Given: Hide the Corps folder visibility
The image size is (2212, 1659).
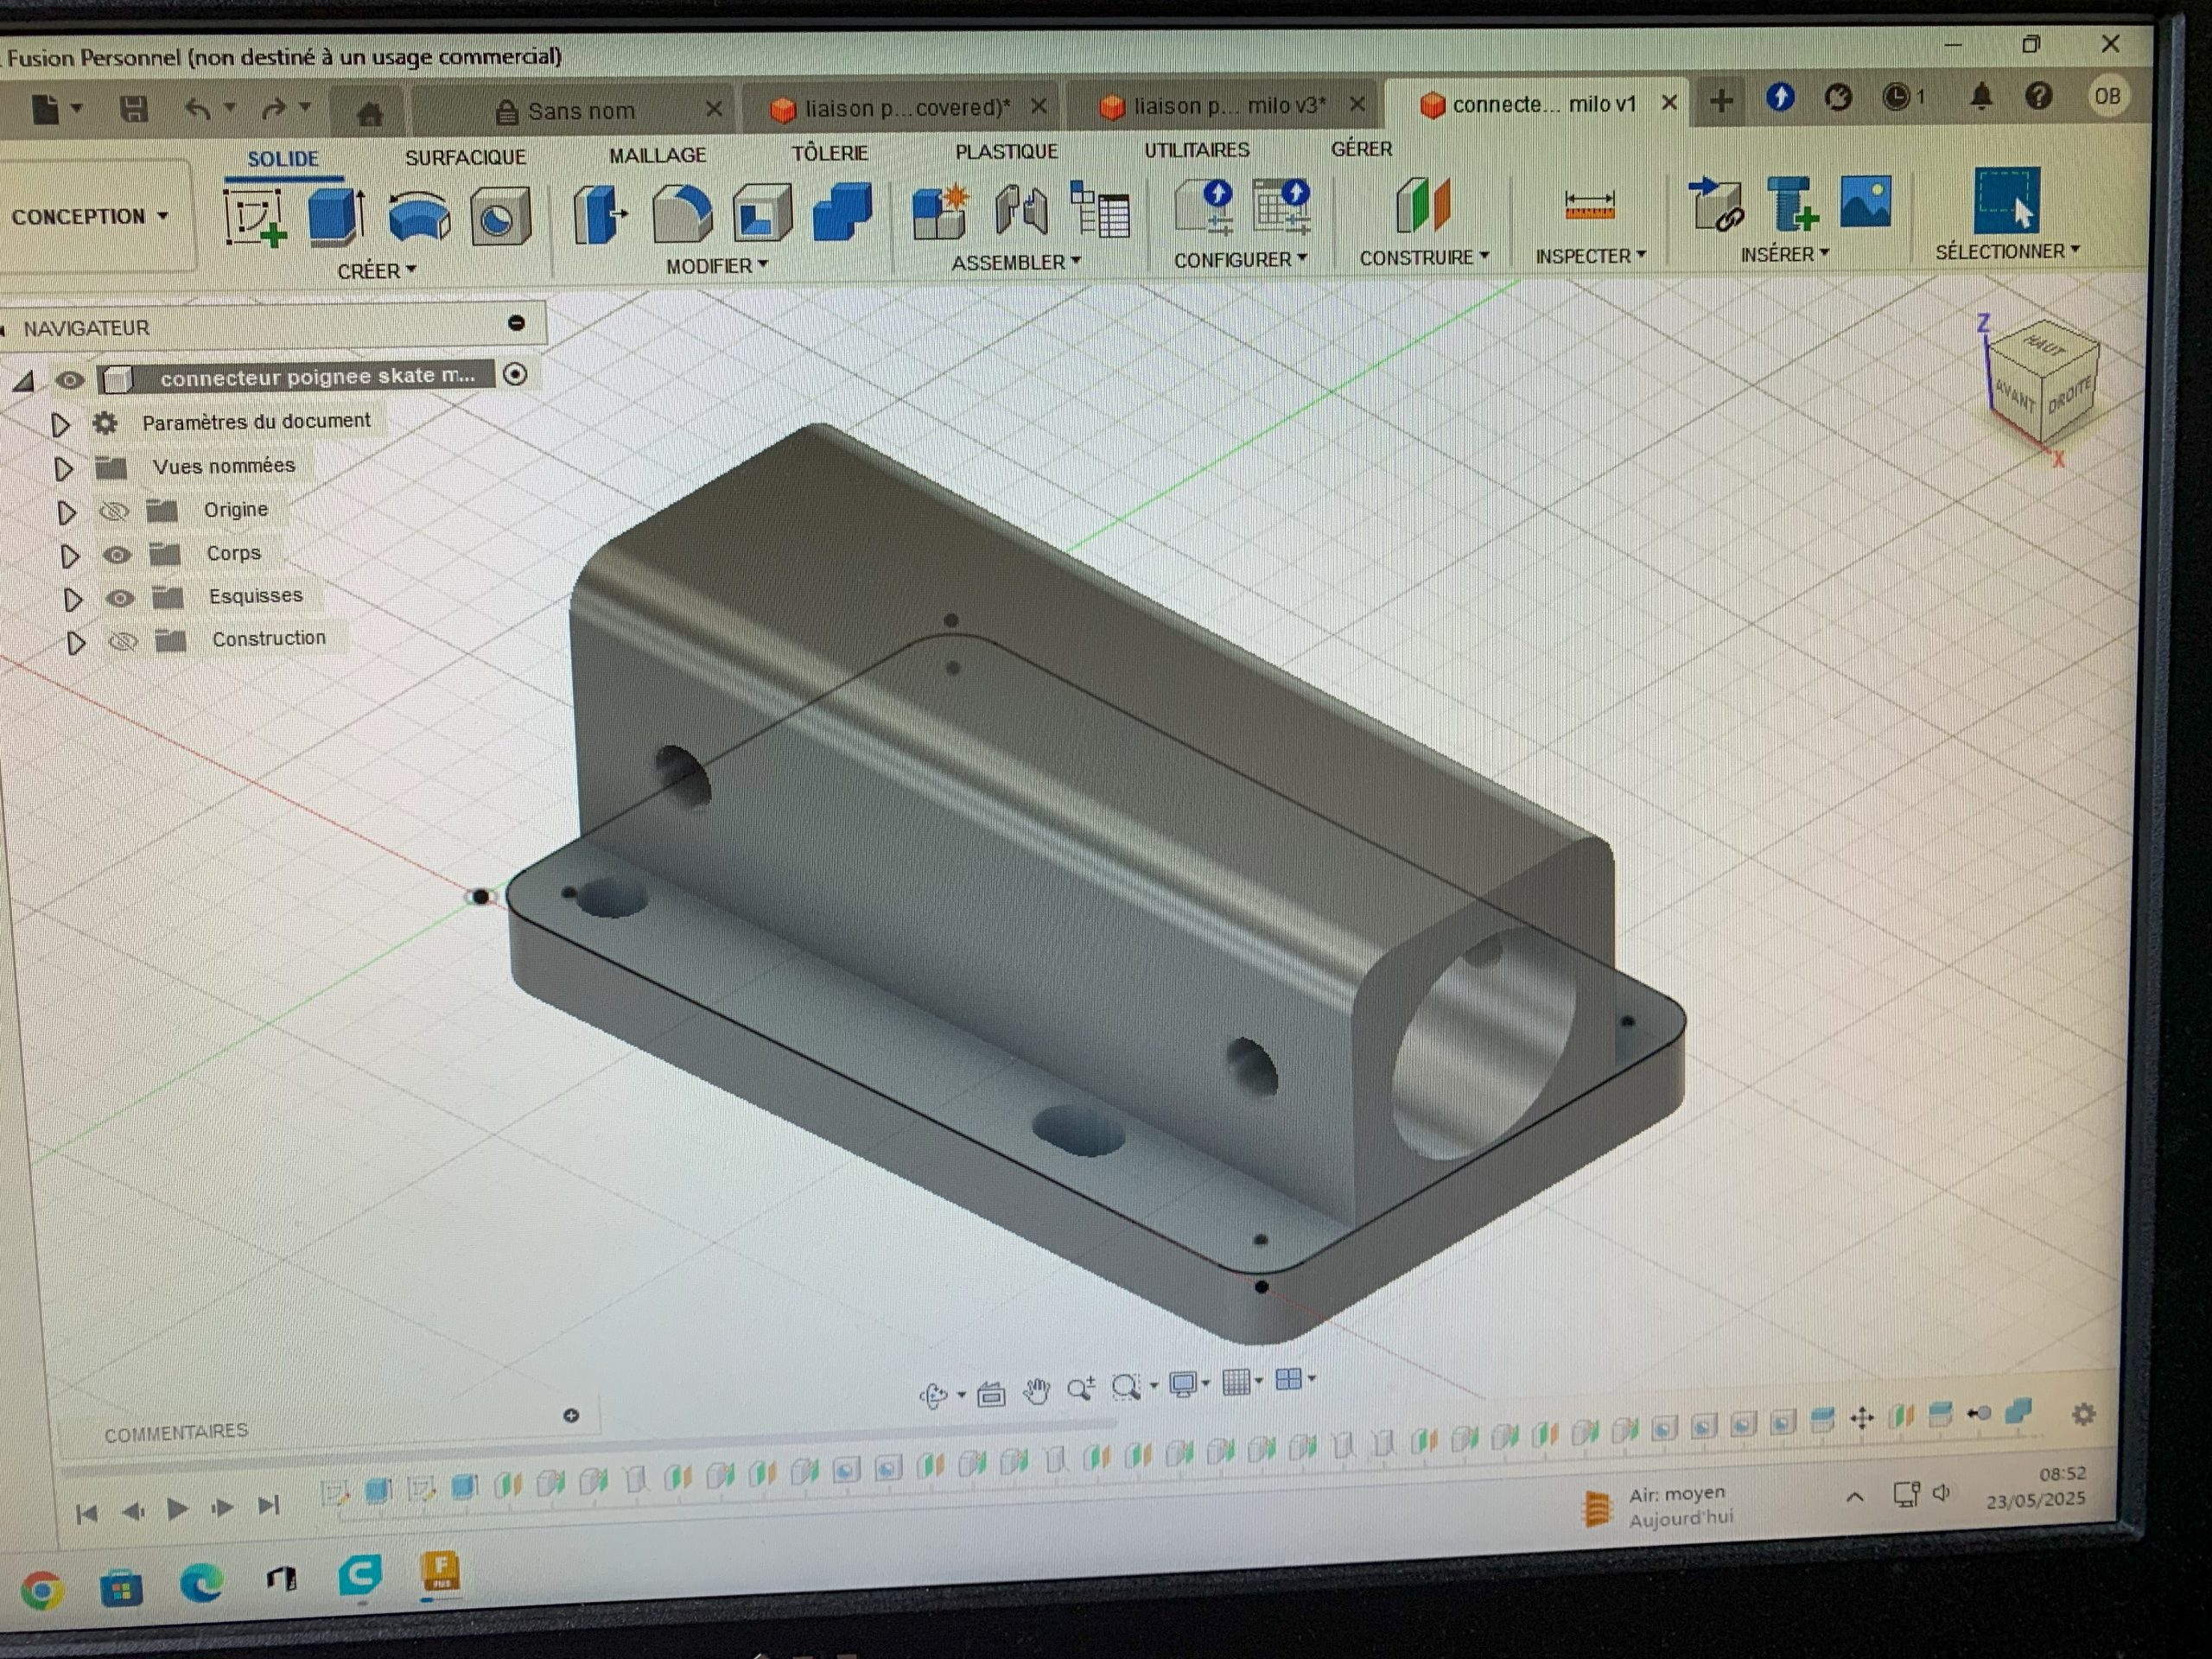Looking at the screenshot, I should 117,555.
